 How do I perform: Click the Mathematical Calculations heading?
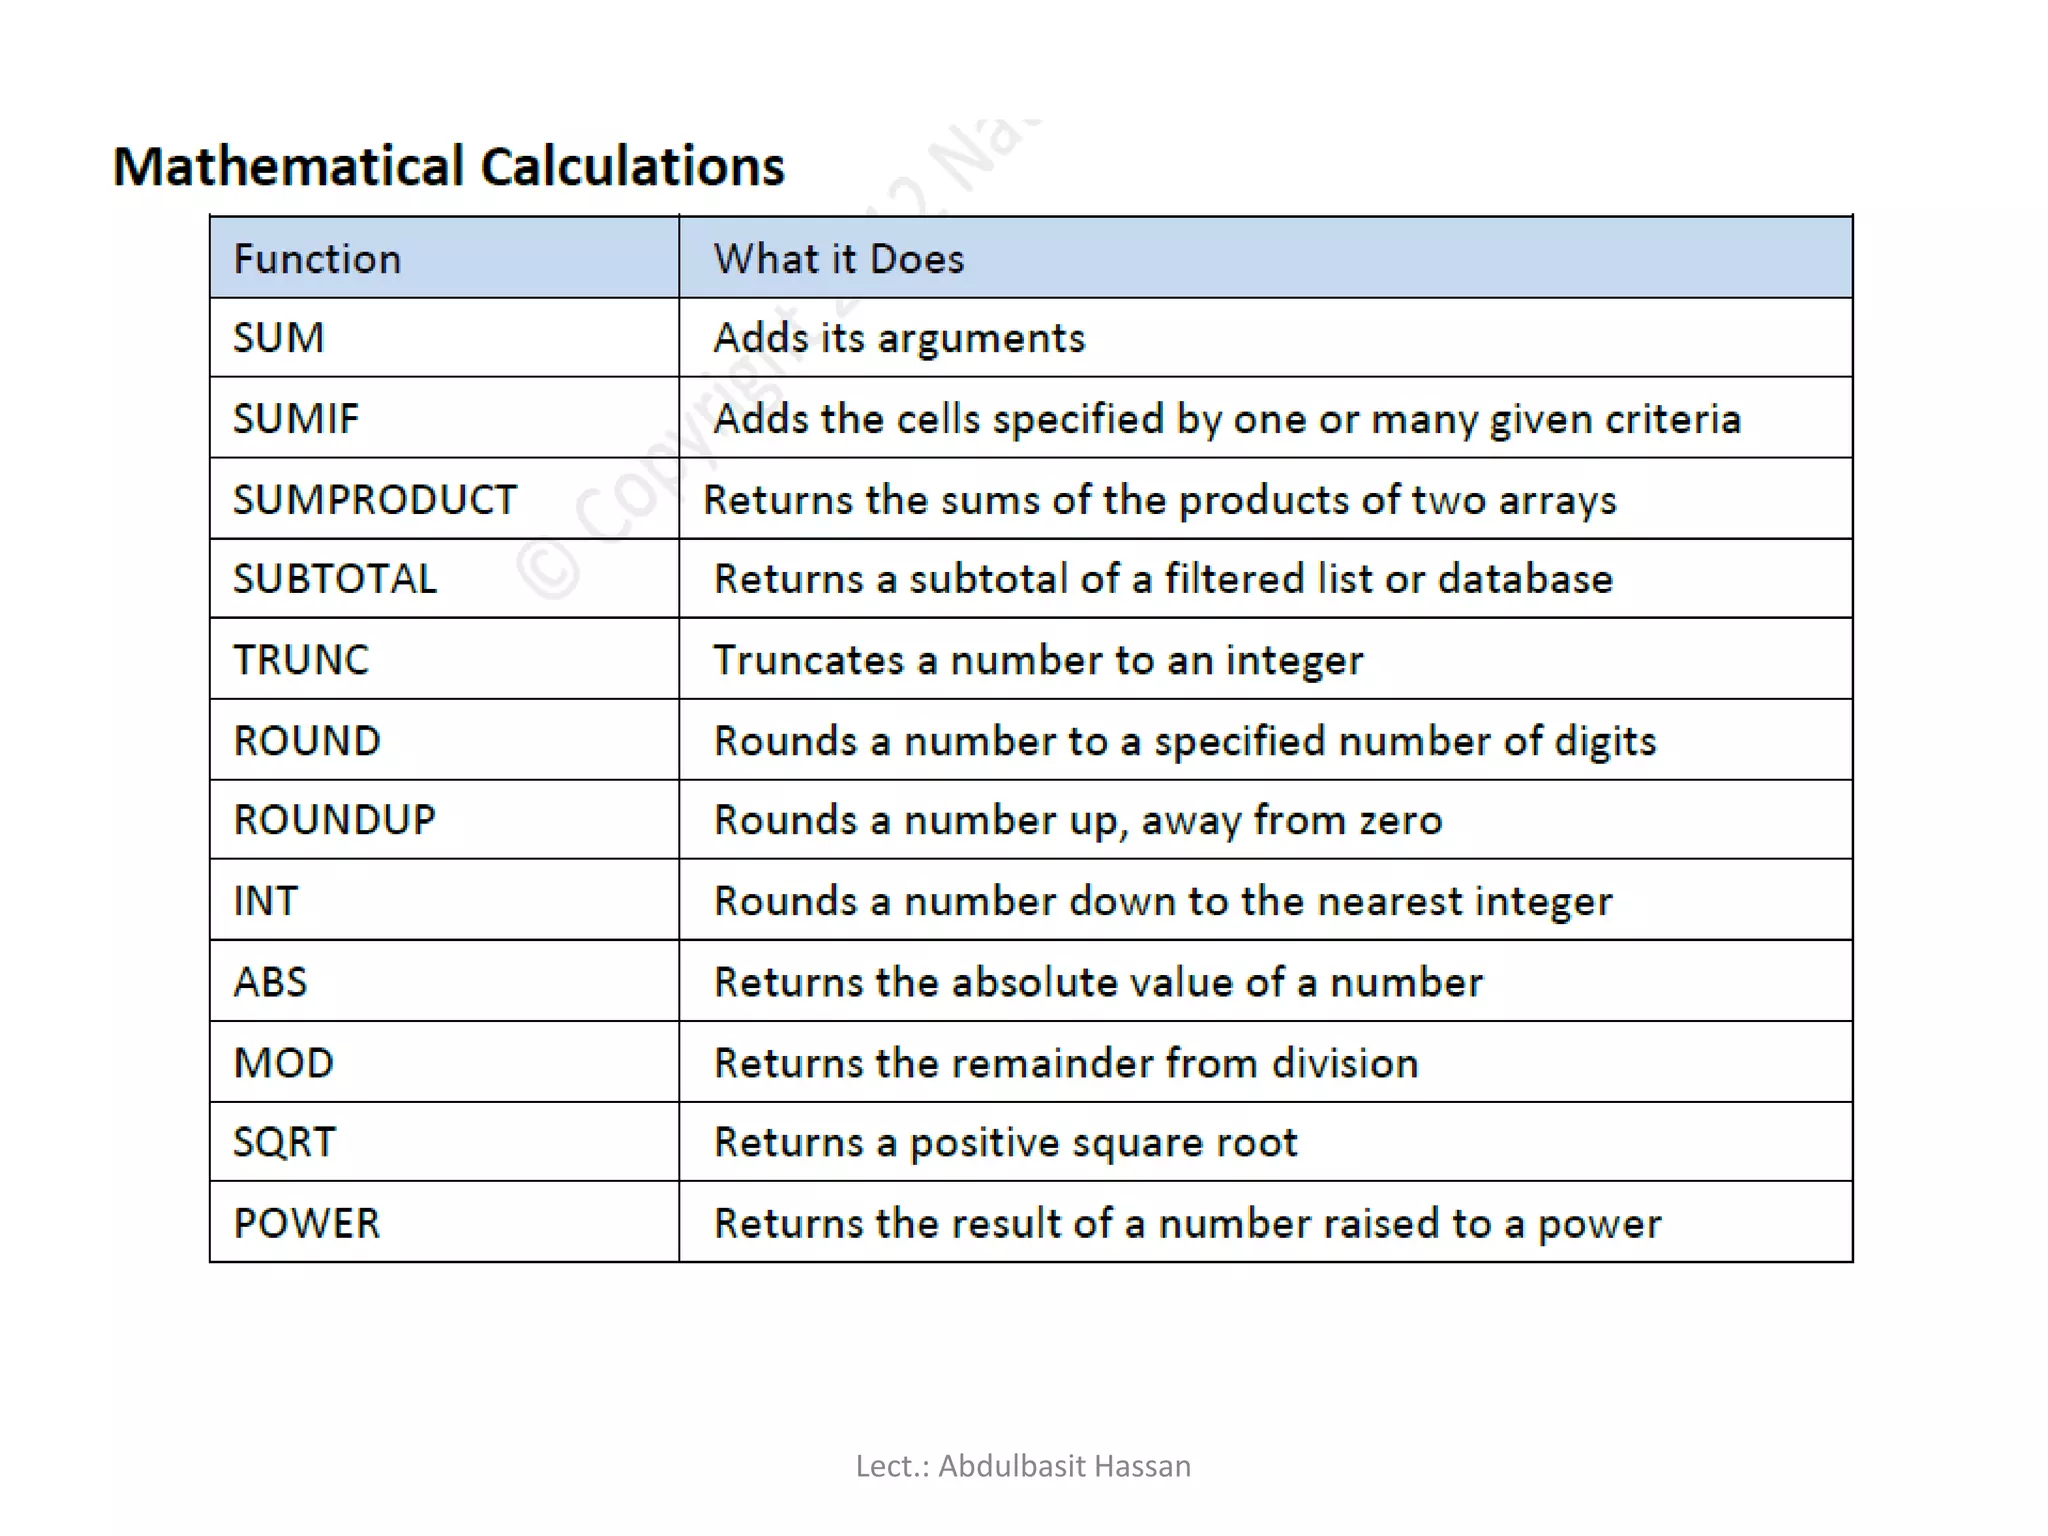point(449,166)
